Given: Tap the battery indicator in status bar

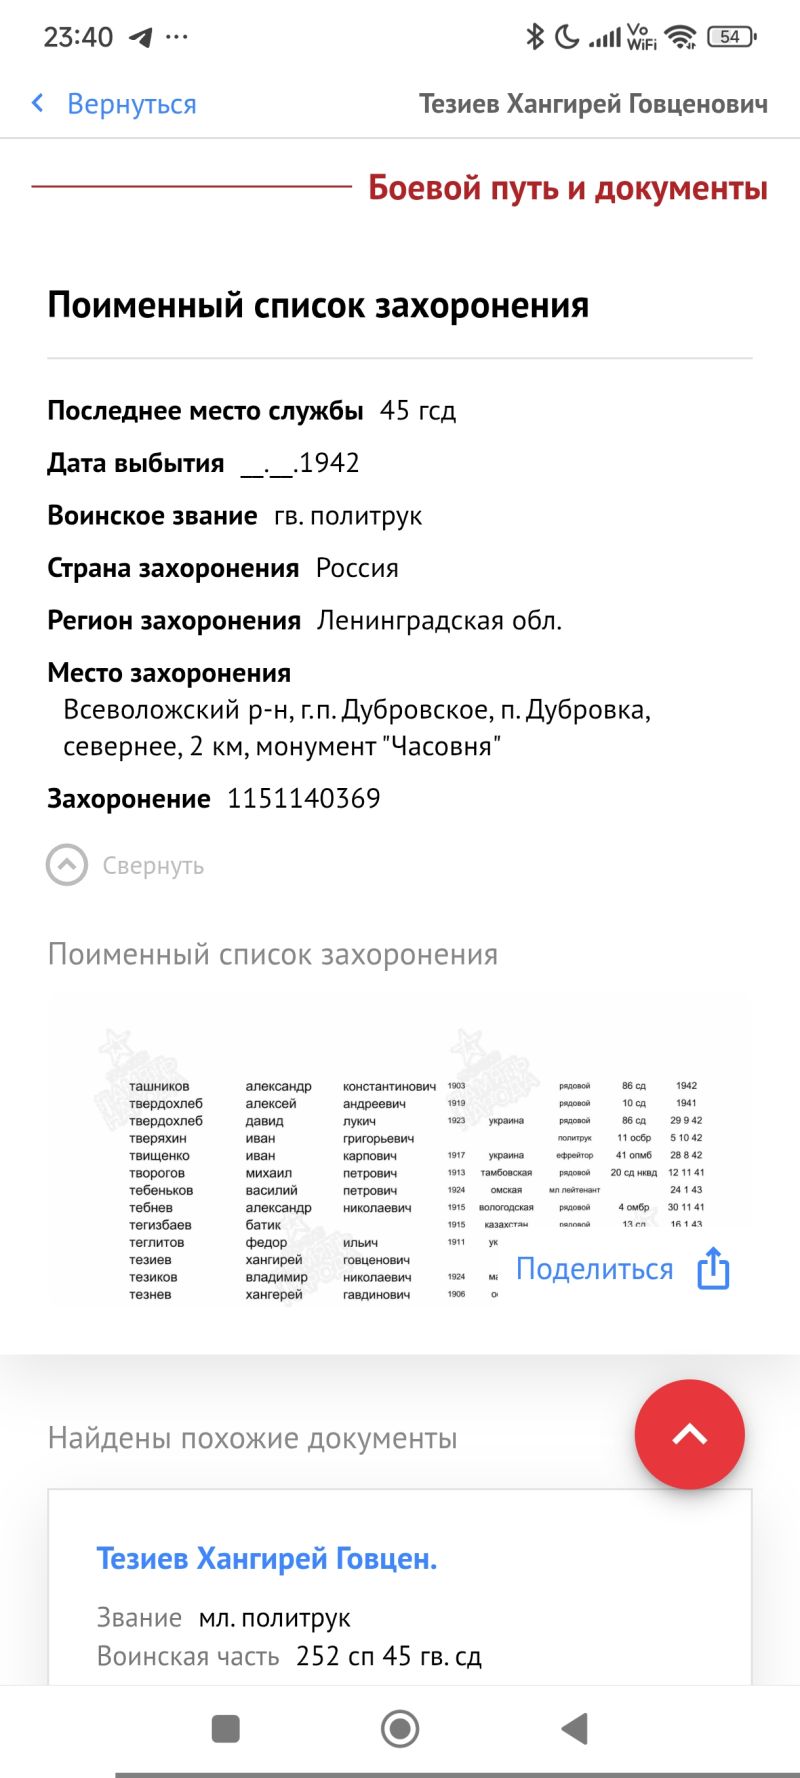Looking at the screenshot, I should pyautogui.click(x=732, y=37).
